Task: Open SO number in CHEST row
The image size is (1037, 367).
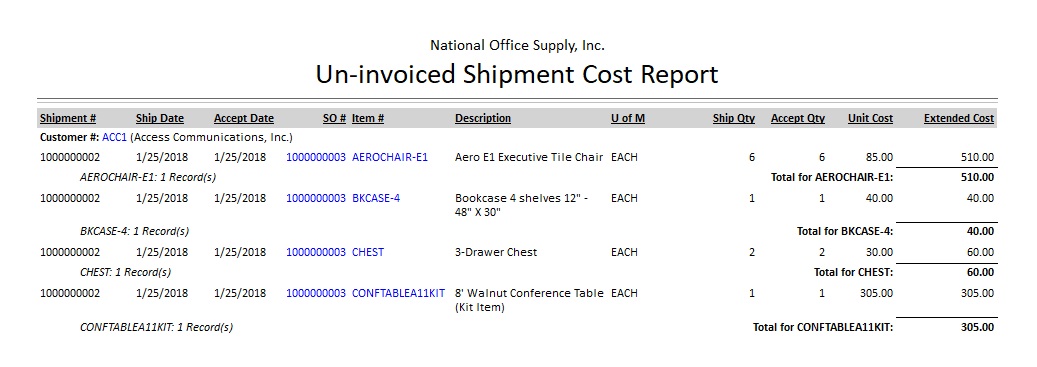Action: point(315,253)
